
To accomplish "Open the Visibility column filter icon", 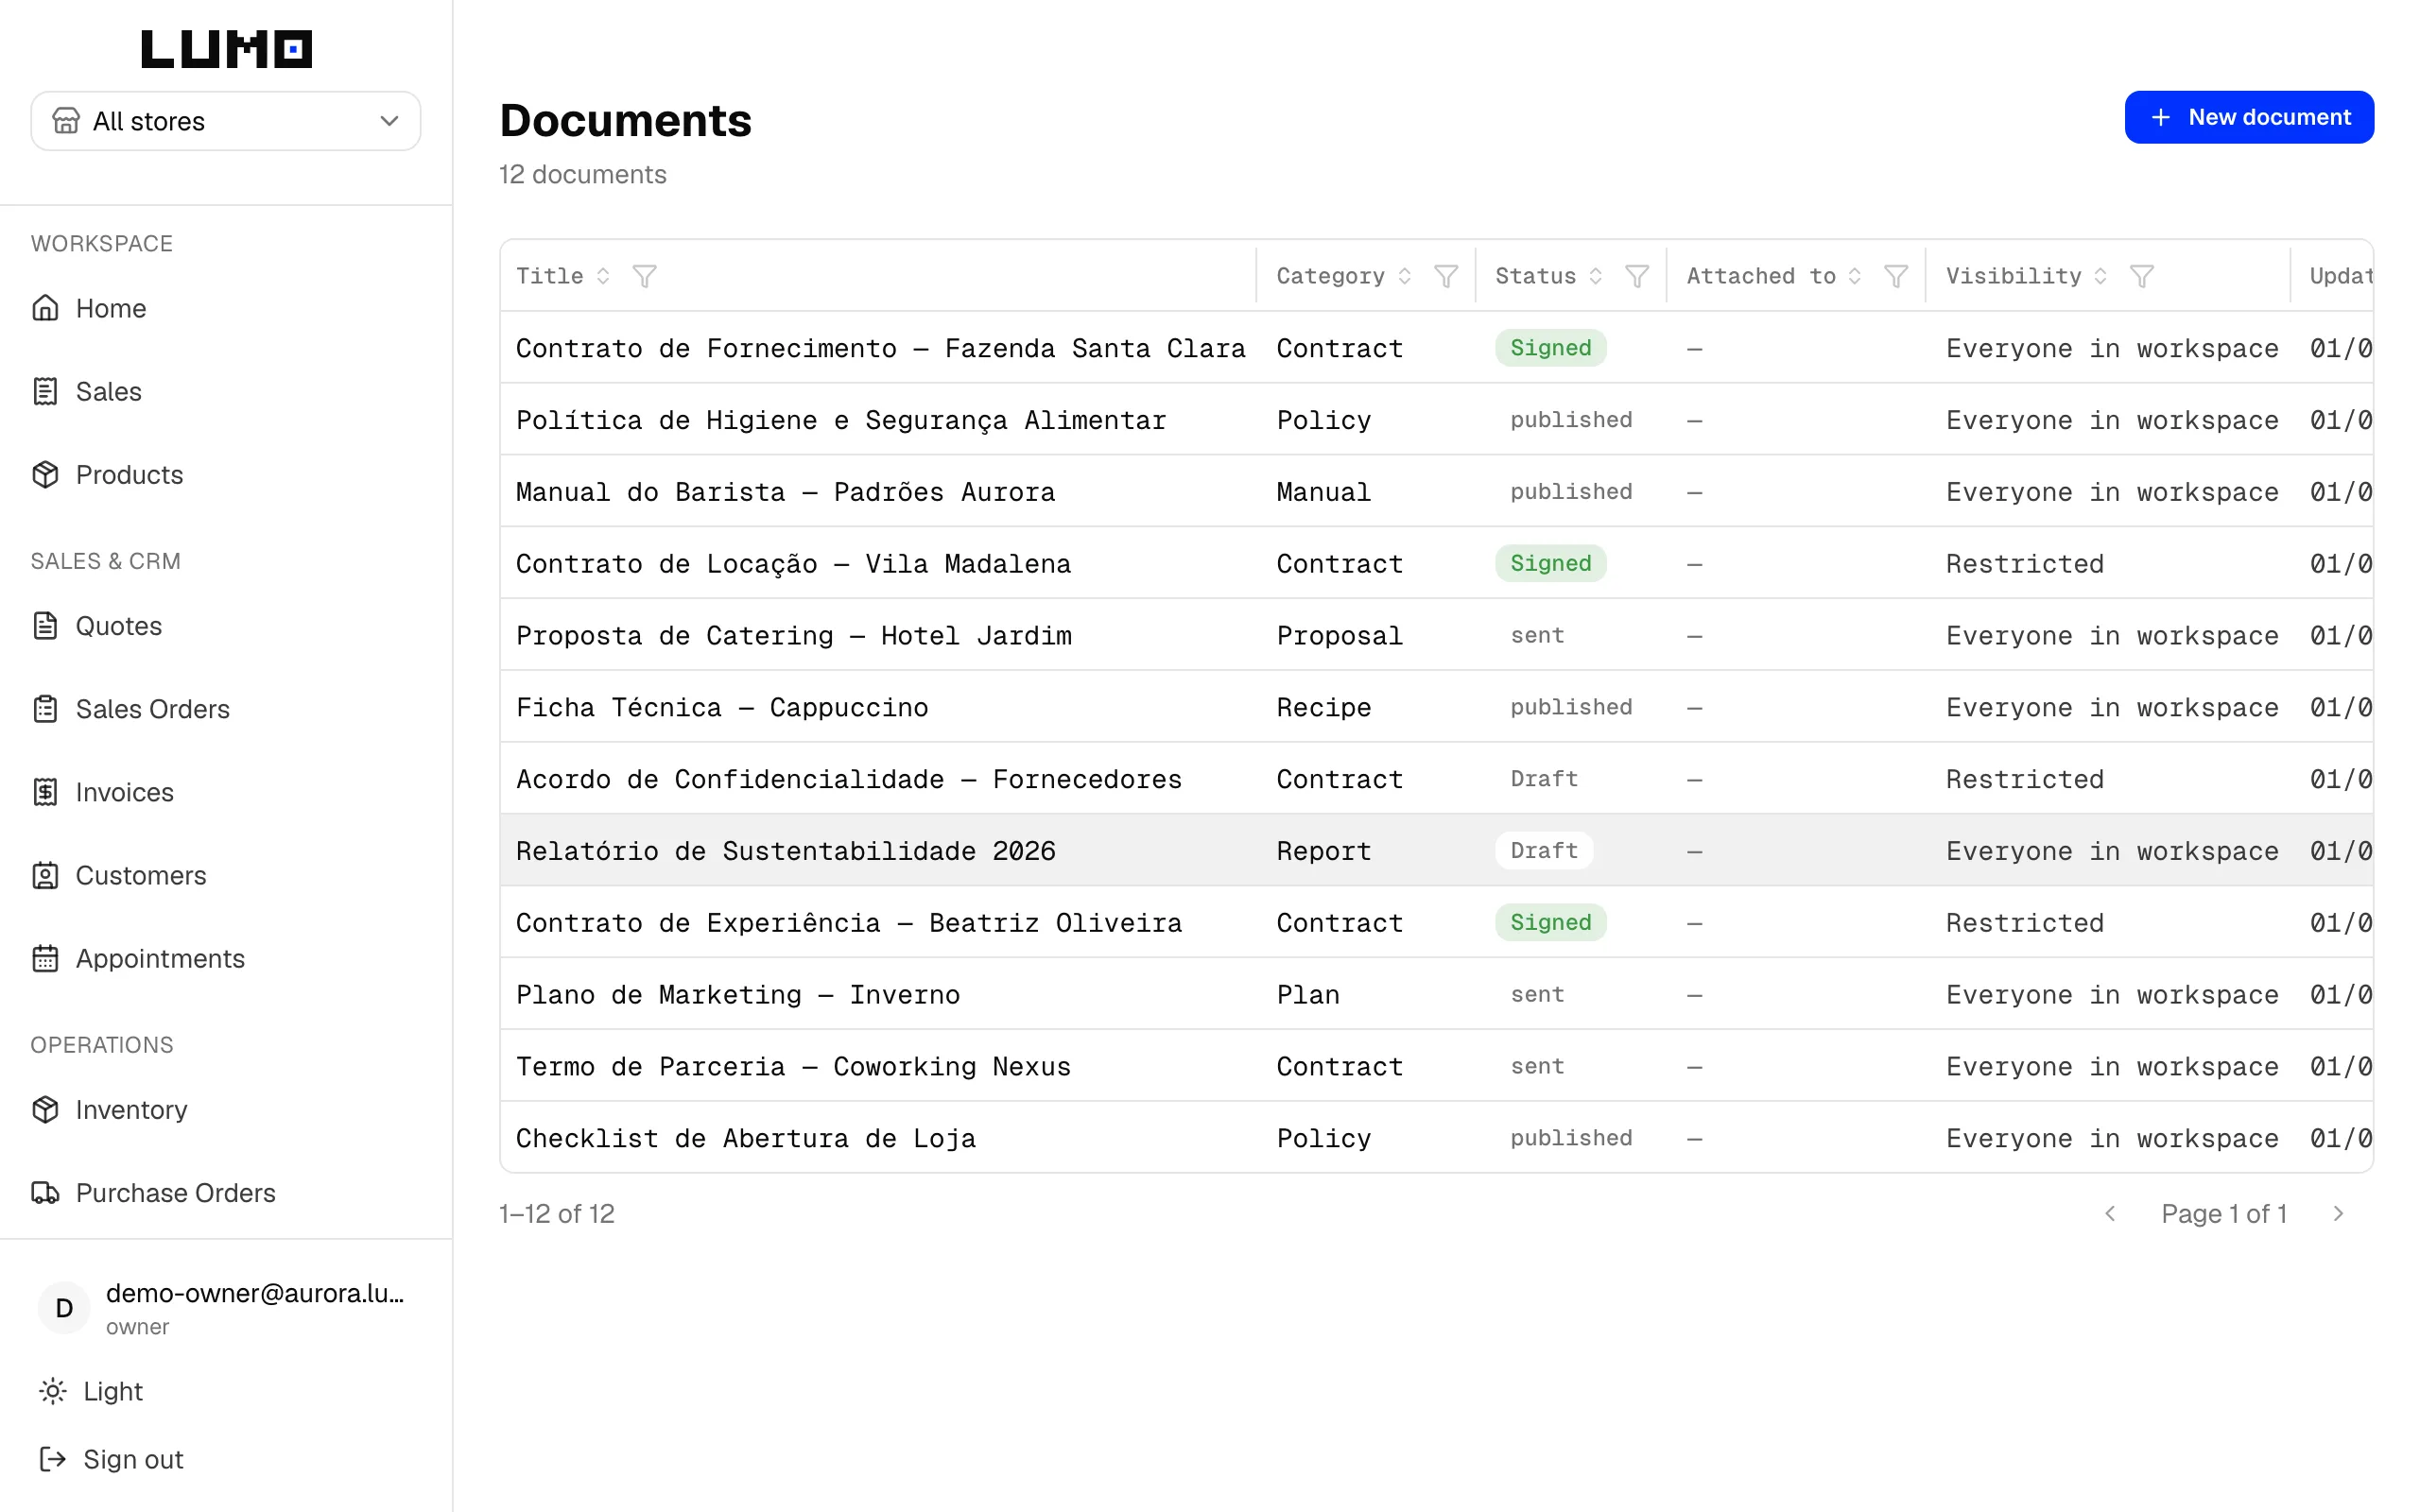I will pos(2142,276).
